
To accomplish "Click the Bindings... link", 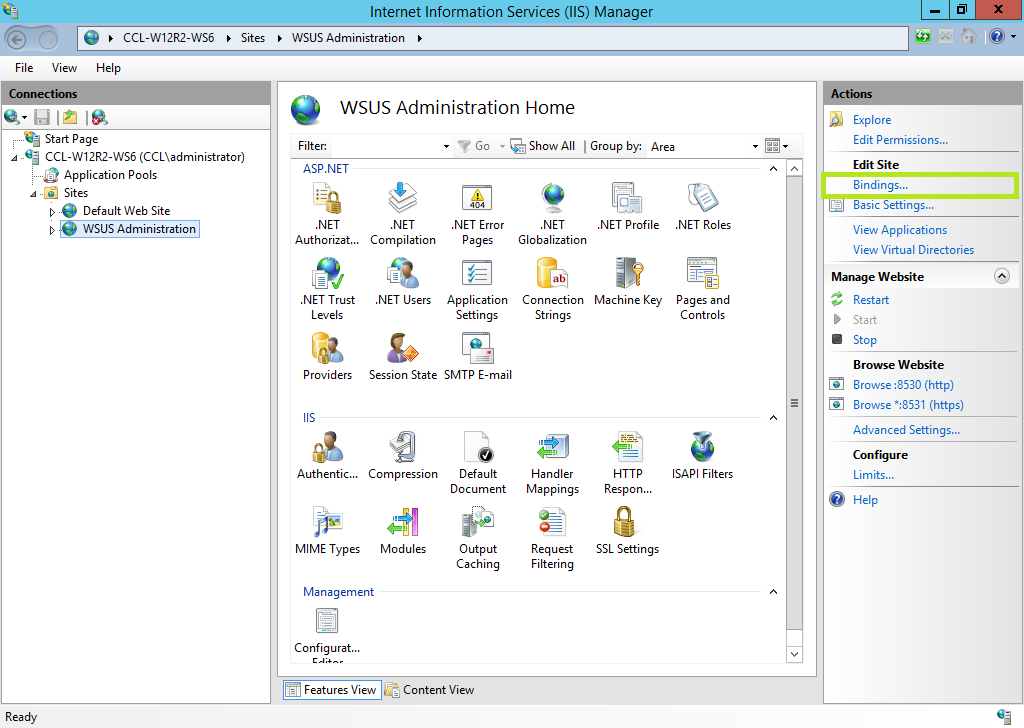I will [x=880, y=185].
